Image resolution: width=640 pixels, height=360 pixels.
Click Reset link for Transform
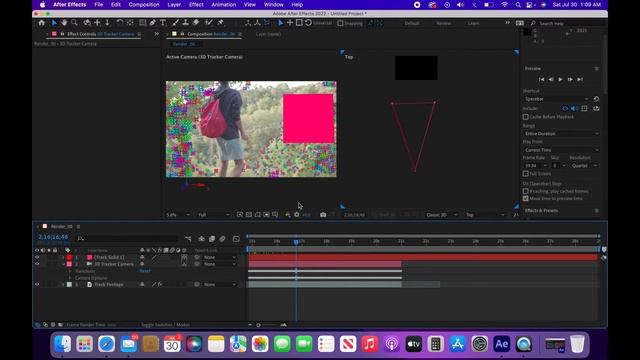(x=144, y=271)
